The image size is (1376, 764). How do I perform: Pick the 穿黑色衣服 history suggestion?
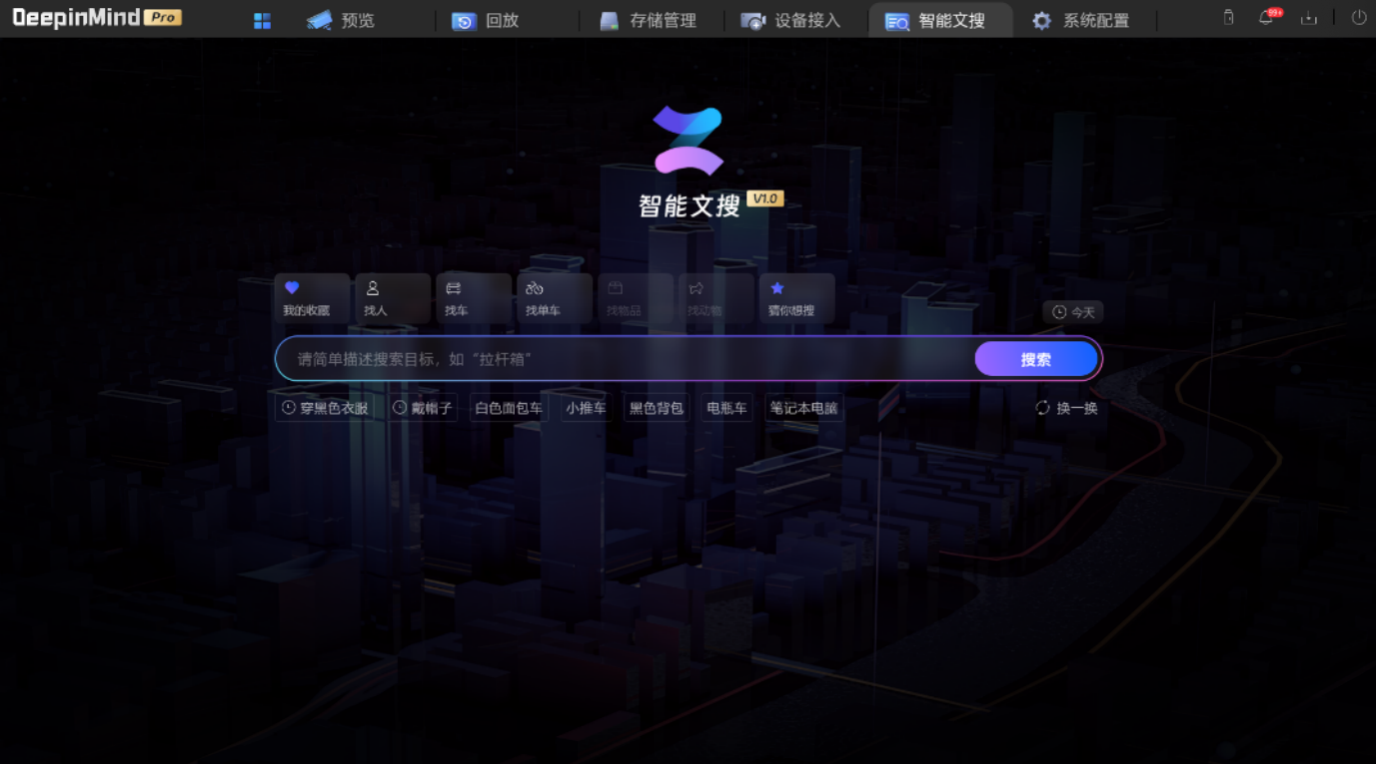[325, 408]
